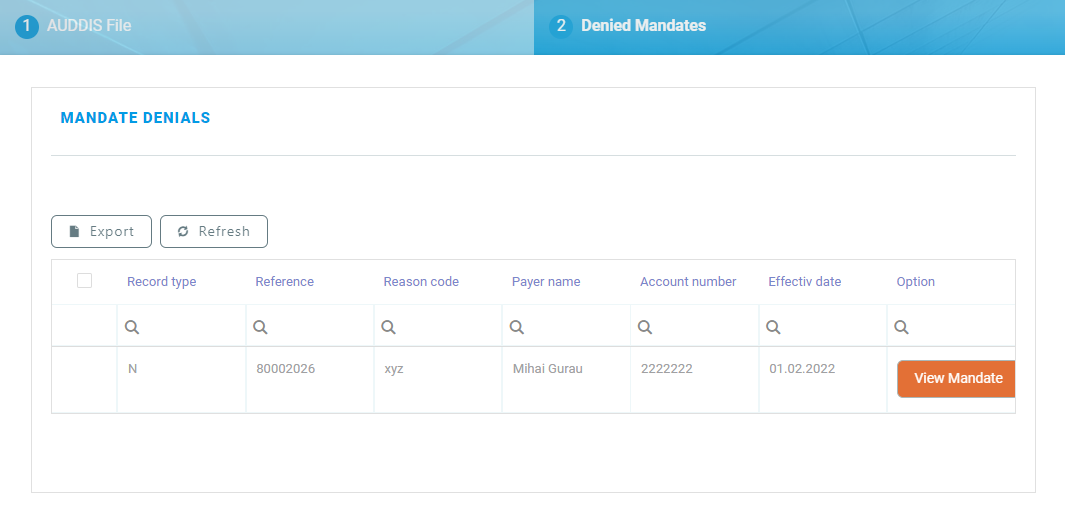
Task: Sort by Effectiv date column header
Action: (x=804, y=282)
